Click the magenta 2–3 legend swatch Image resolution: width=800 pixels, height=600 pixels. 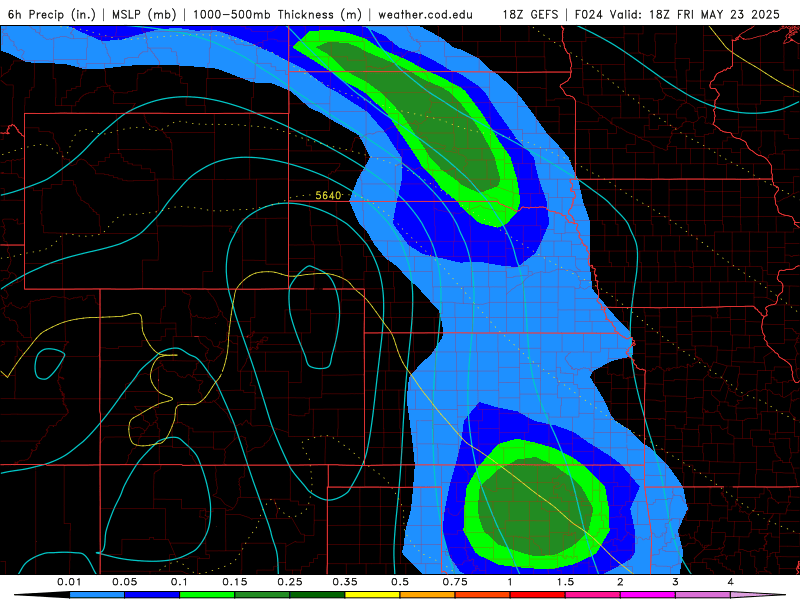(x=648, y=595)
